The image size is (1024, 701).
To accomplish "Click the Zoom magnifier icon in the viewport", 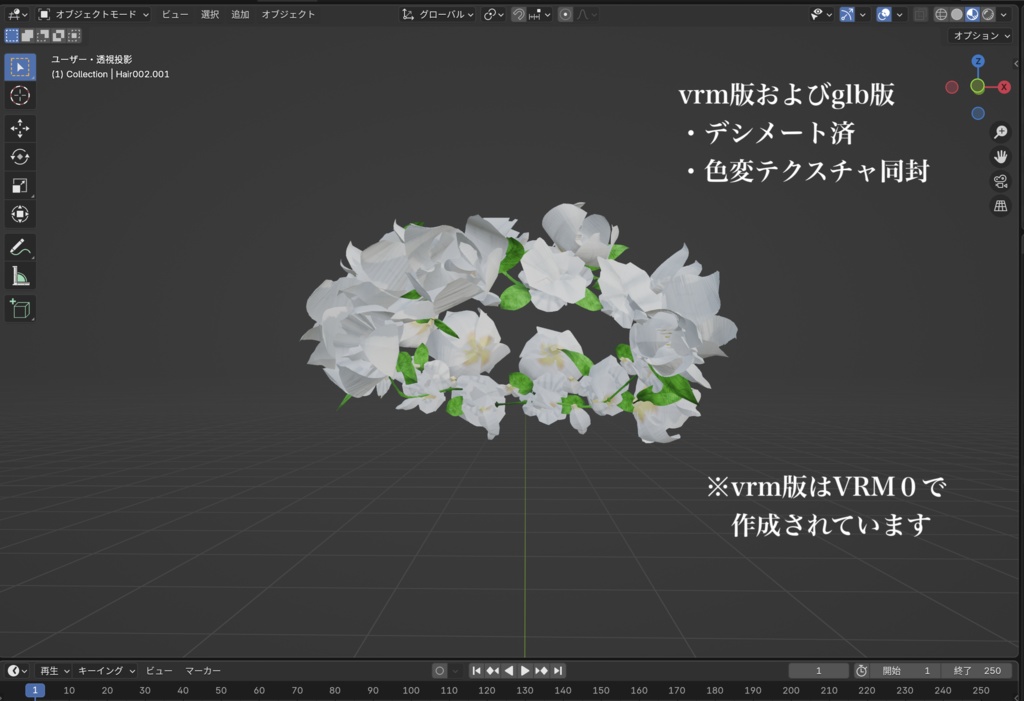I will (1001, 131).
